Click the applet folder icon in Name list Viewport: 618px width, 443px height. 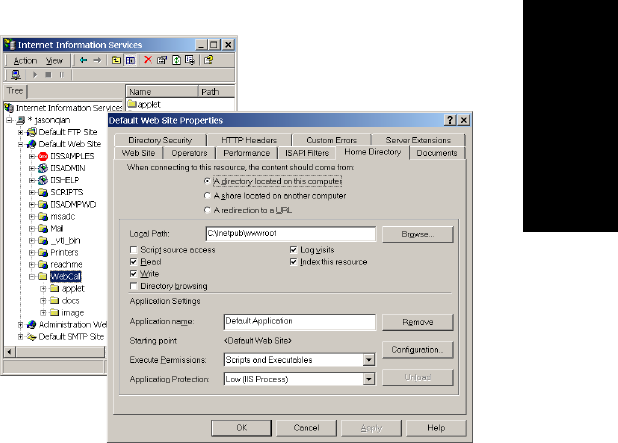point(132,104)
